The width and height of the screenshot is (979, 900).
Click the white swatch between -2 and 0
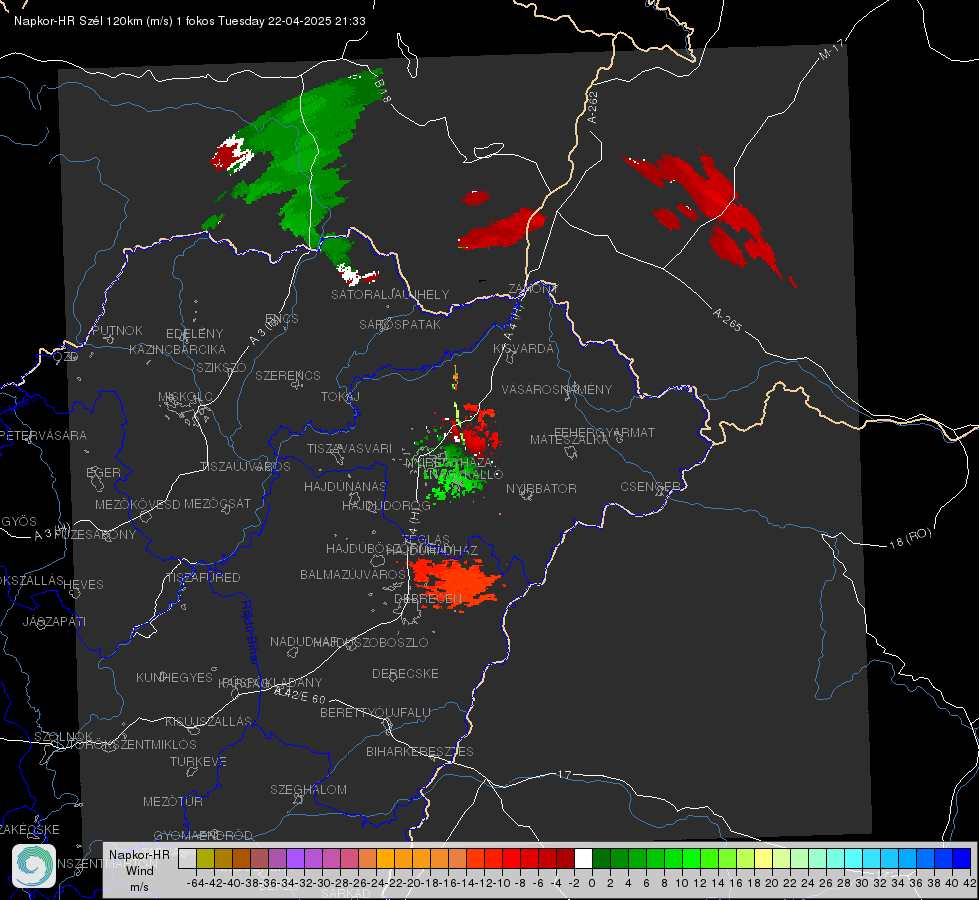(583, 858)
